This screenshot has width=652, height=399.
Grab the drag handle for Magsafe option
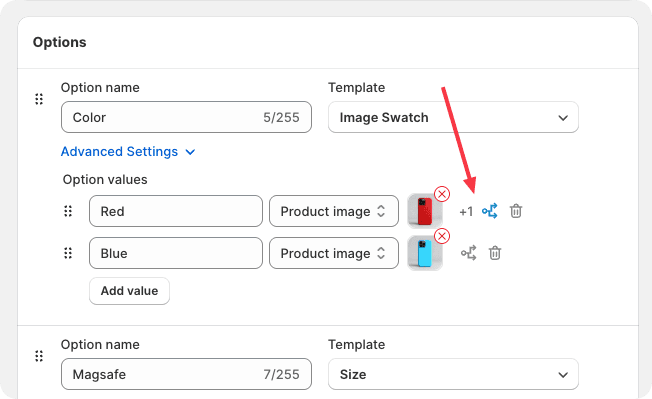point(39,356)
